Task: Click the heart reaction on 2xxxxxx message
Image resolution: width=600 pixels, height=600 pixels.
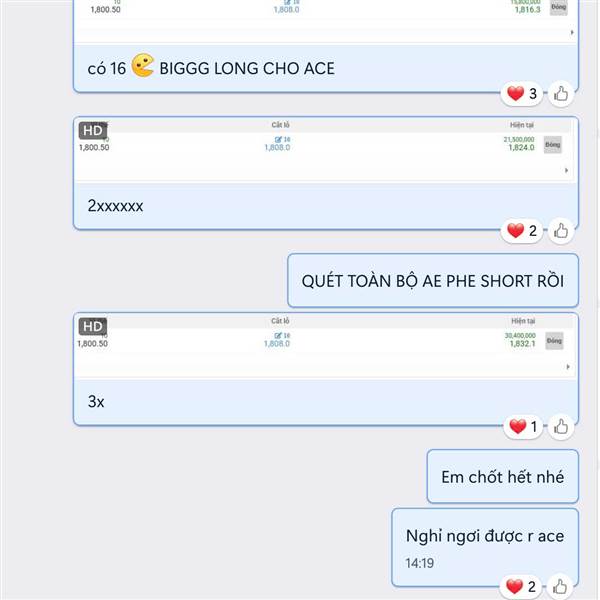Action: click(x=522, y=231)
